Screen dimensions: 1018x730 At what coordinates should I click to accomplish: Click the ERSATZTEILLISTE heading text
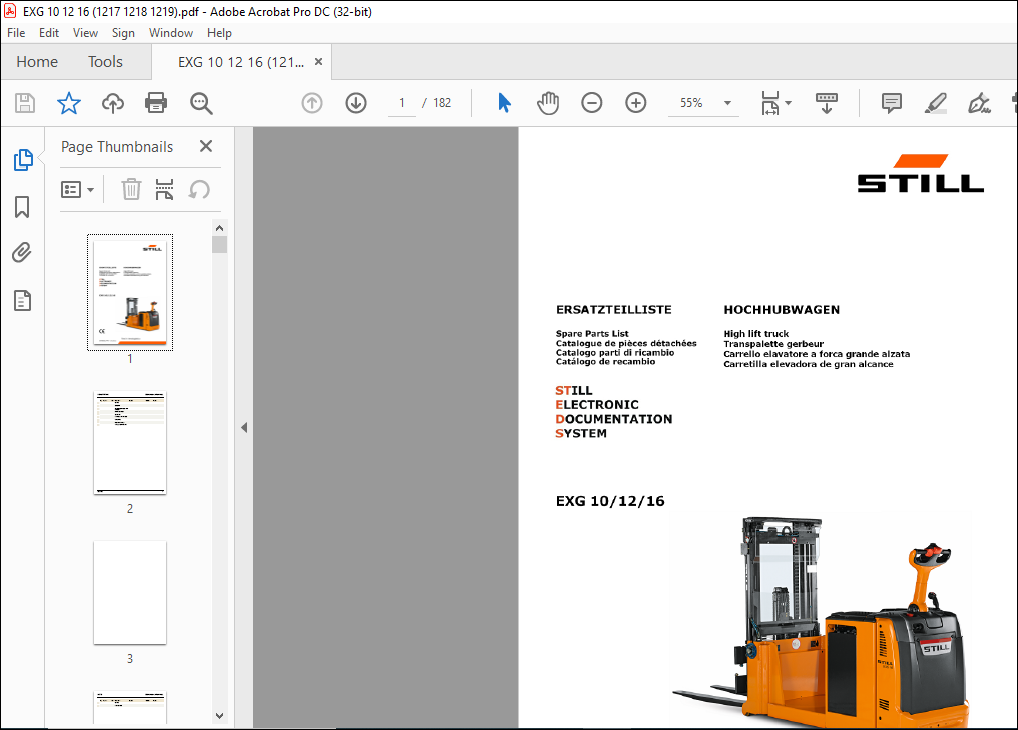click(614, 310)
